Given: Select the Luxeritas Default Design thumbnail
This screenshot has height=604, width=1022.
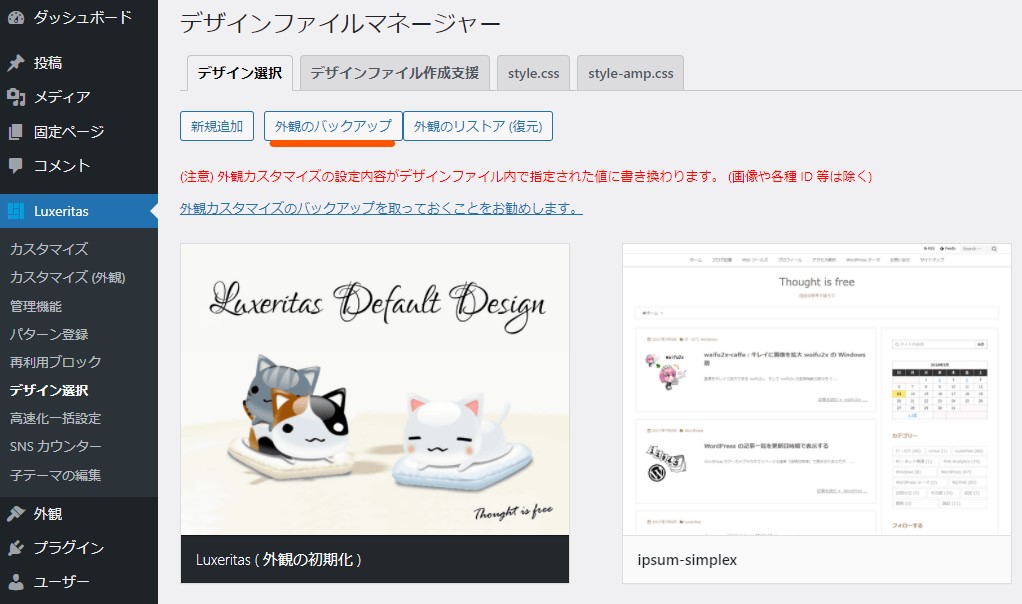Looking at the screenshot, I should [375, 390].
